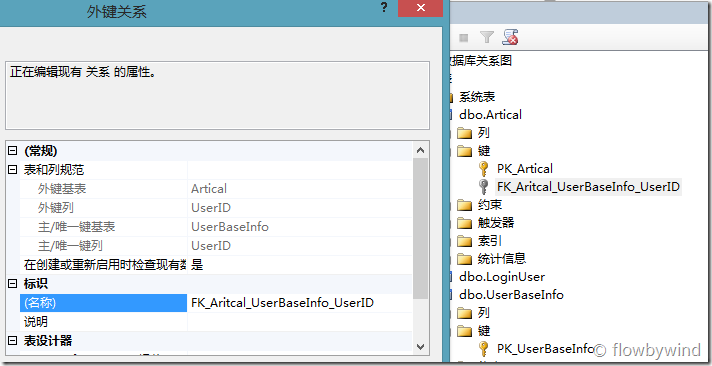712x366 pixels.
Task: Select FK_Aritcal_UserBaseInfo_UserID in the tree
Action: (588, 187)
